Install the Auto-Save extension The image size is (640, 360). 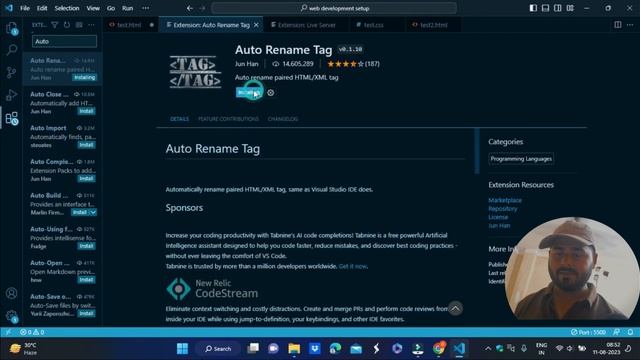click(87, 313)
